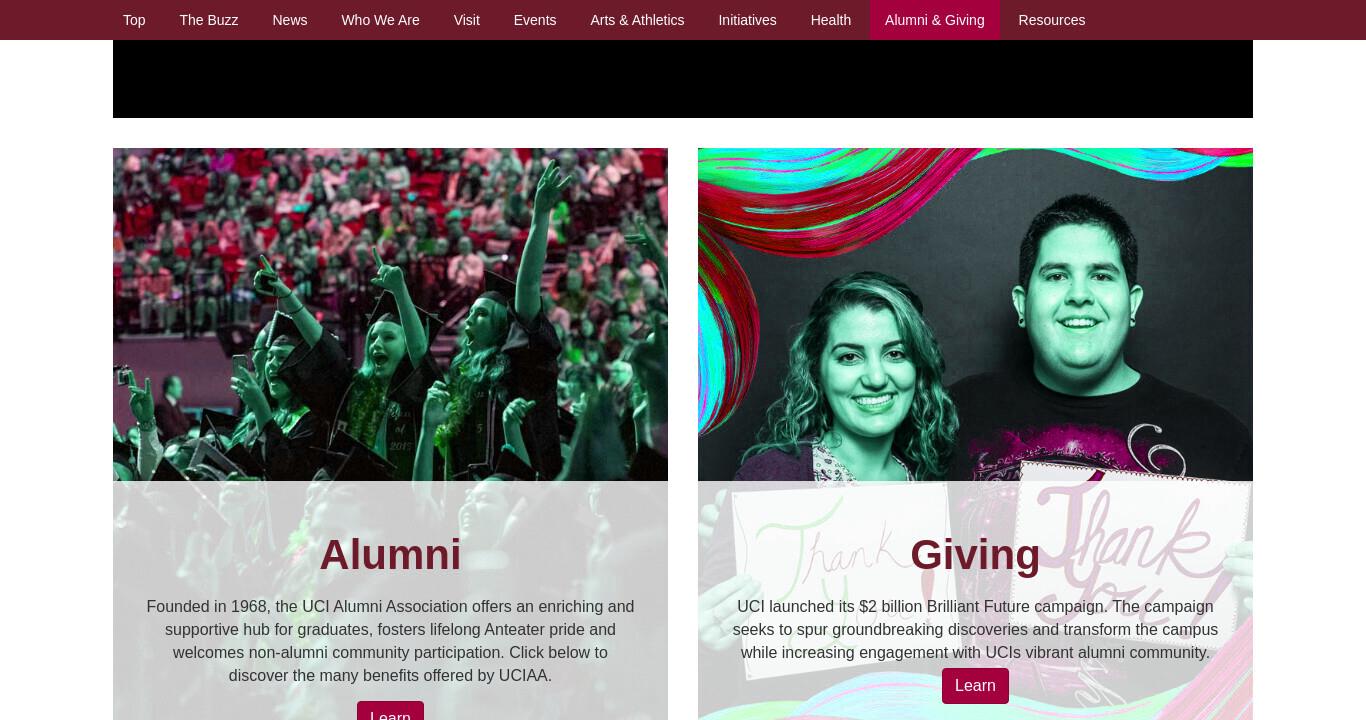The image size is (1366, 720).
Task: Open the graduation crowd photo
Action: (x=390, y=314)
